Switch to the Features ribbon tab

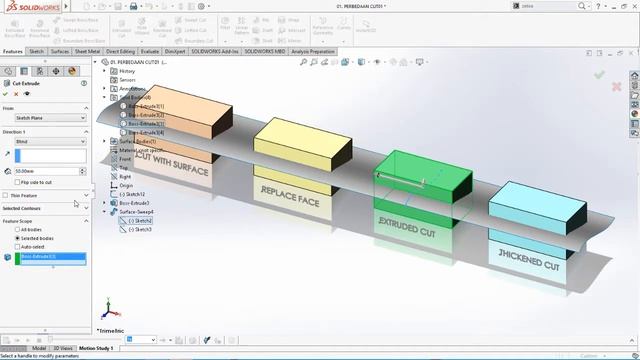13,51
